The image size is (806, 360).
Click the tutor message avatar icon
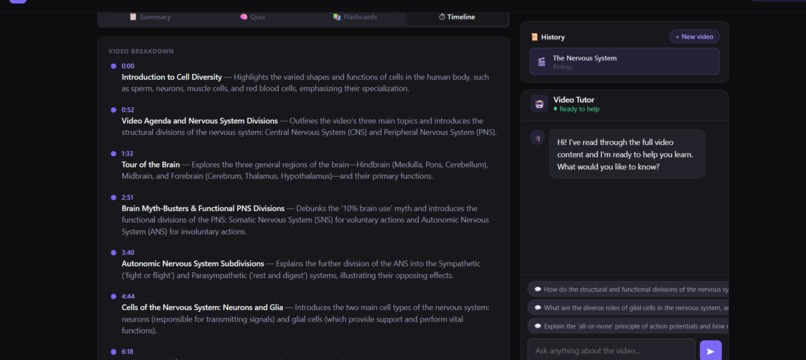[538, 138]
